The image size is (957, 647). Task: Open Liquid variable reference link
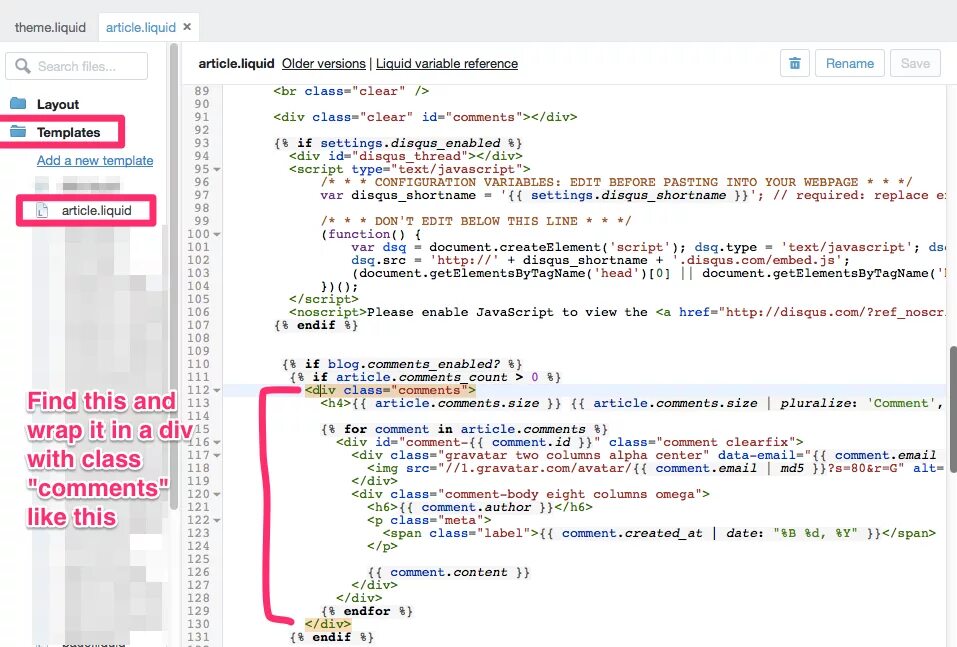point(447,63)
